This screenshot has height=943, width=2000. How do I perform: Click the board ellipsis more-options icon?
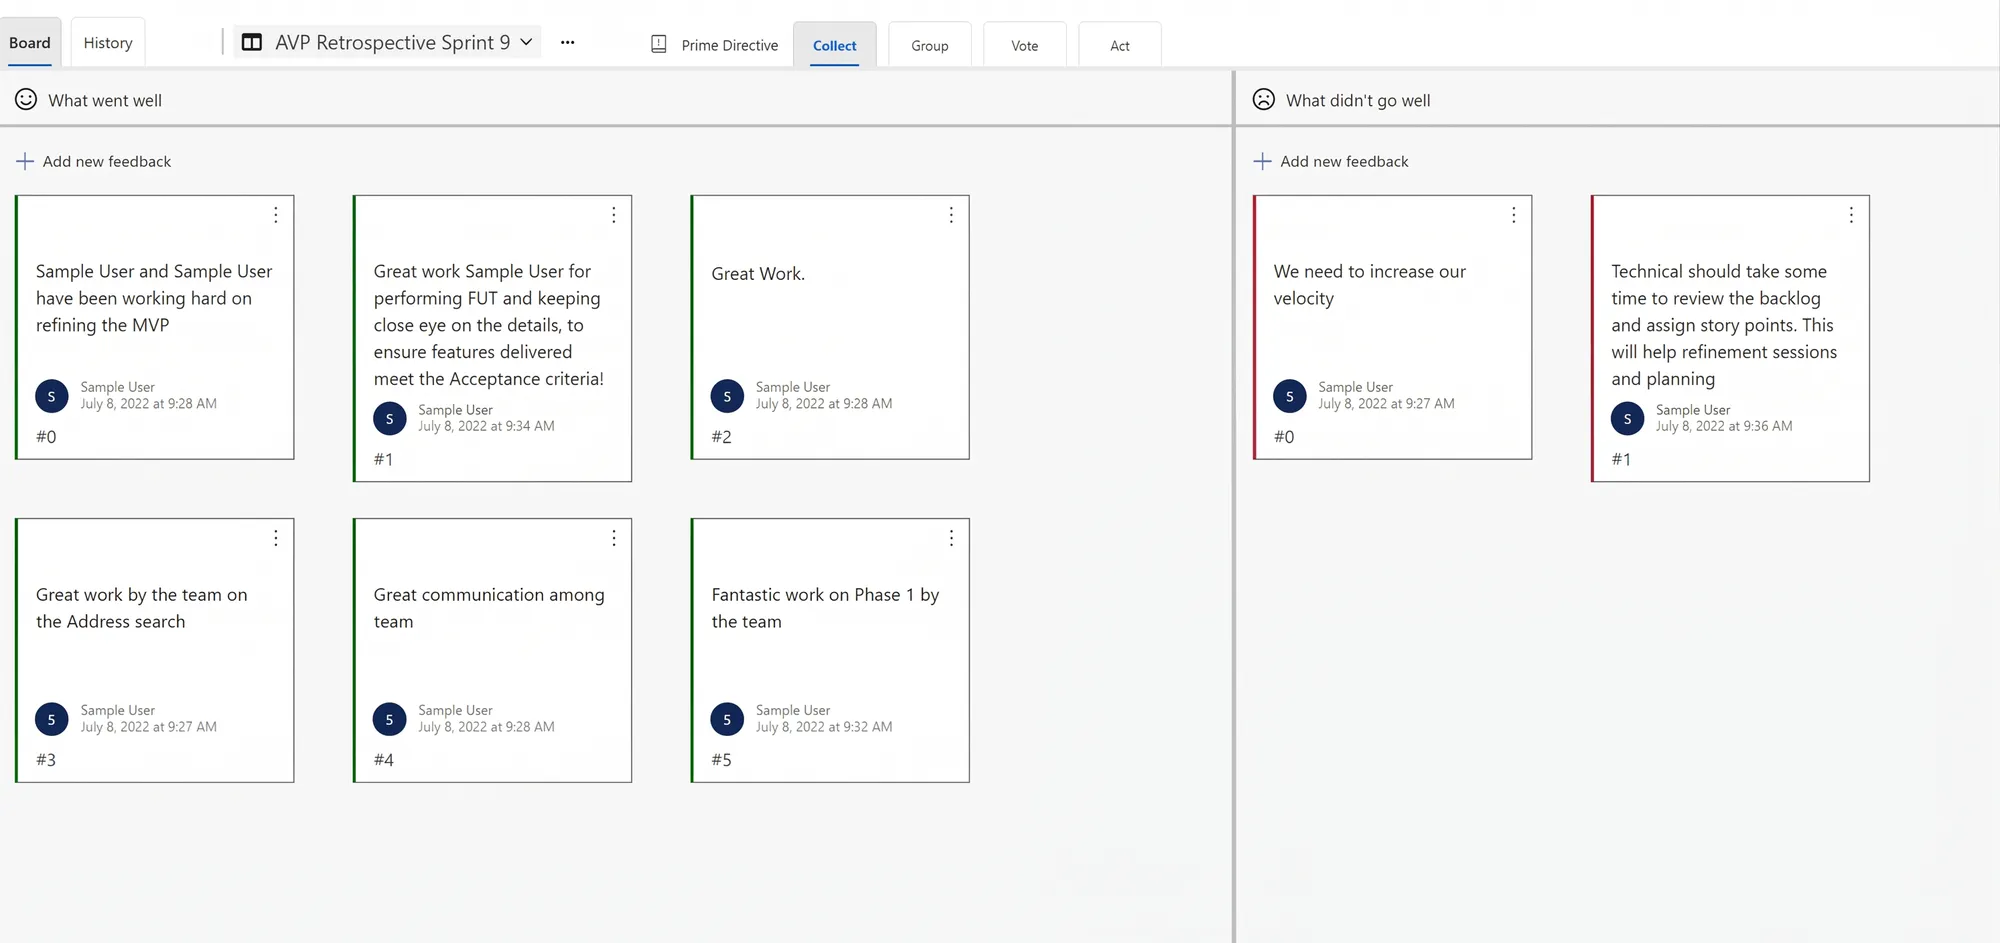[567, 43]
